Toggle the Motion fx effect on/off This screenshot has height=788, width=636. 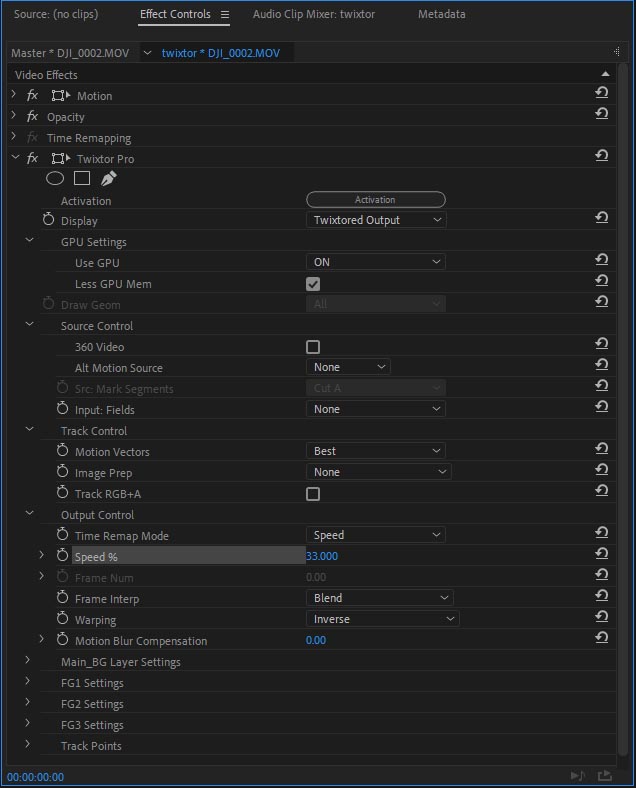[32, 95]
